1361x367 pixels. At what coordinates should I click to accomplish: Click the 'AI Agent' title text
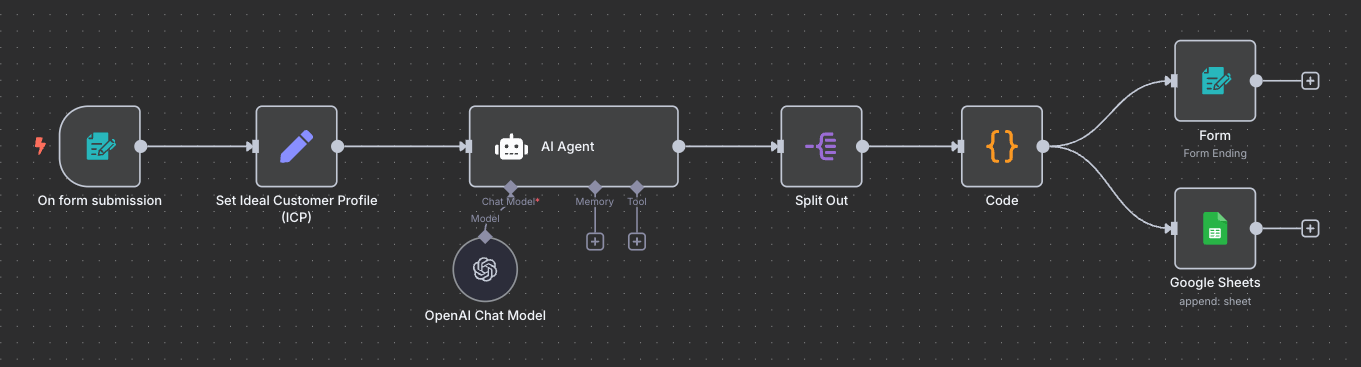pos(568,146)
